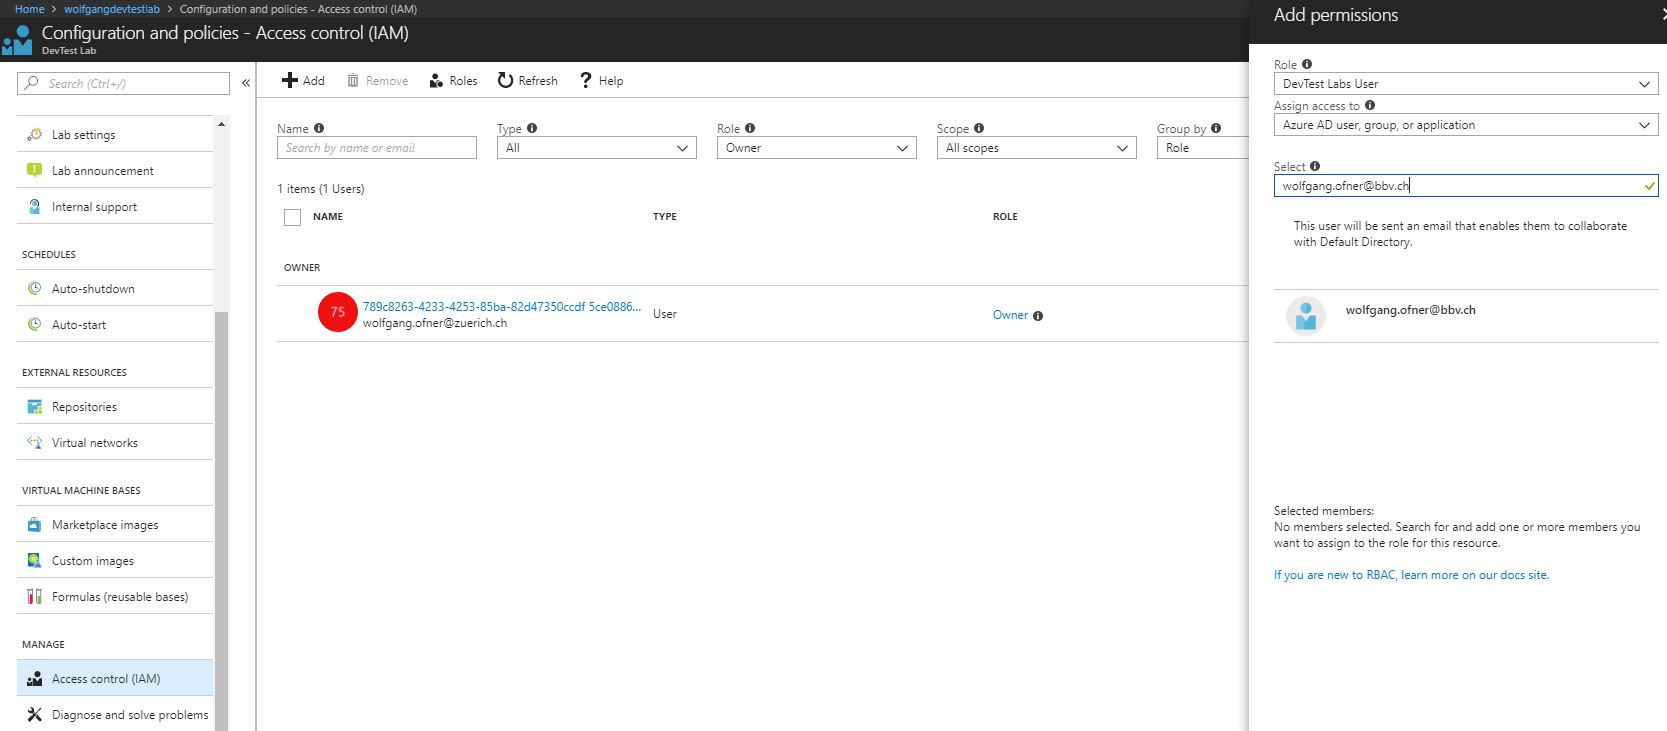
Task: Open the Type filter dropdown
Action: 596,148
